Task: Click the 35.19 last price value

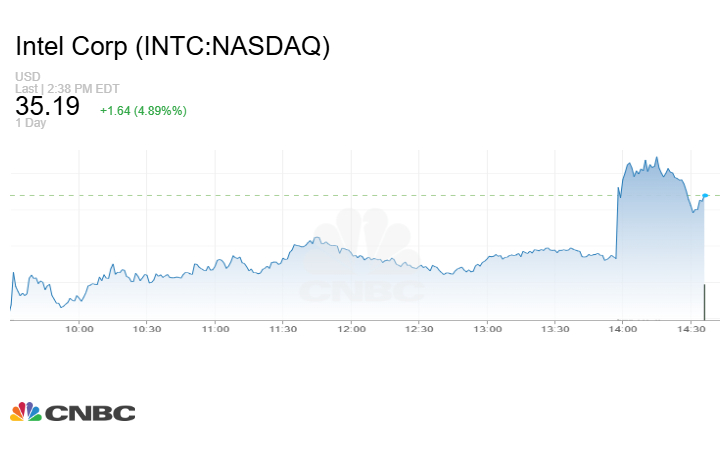Action: [x=47, y=107]
